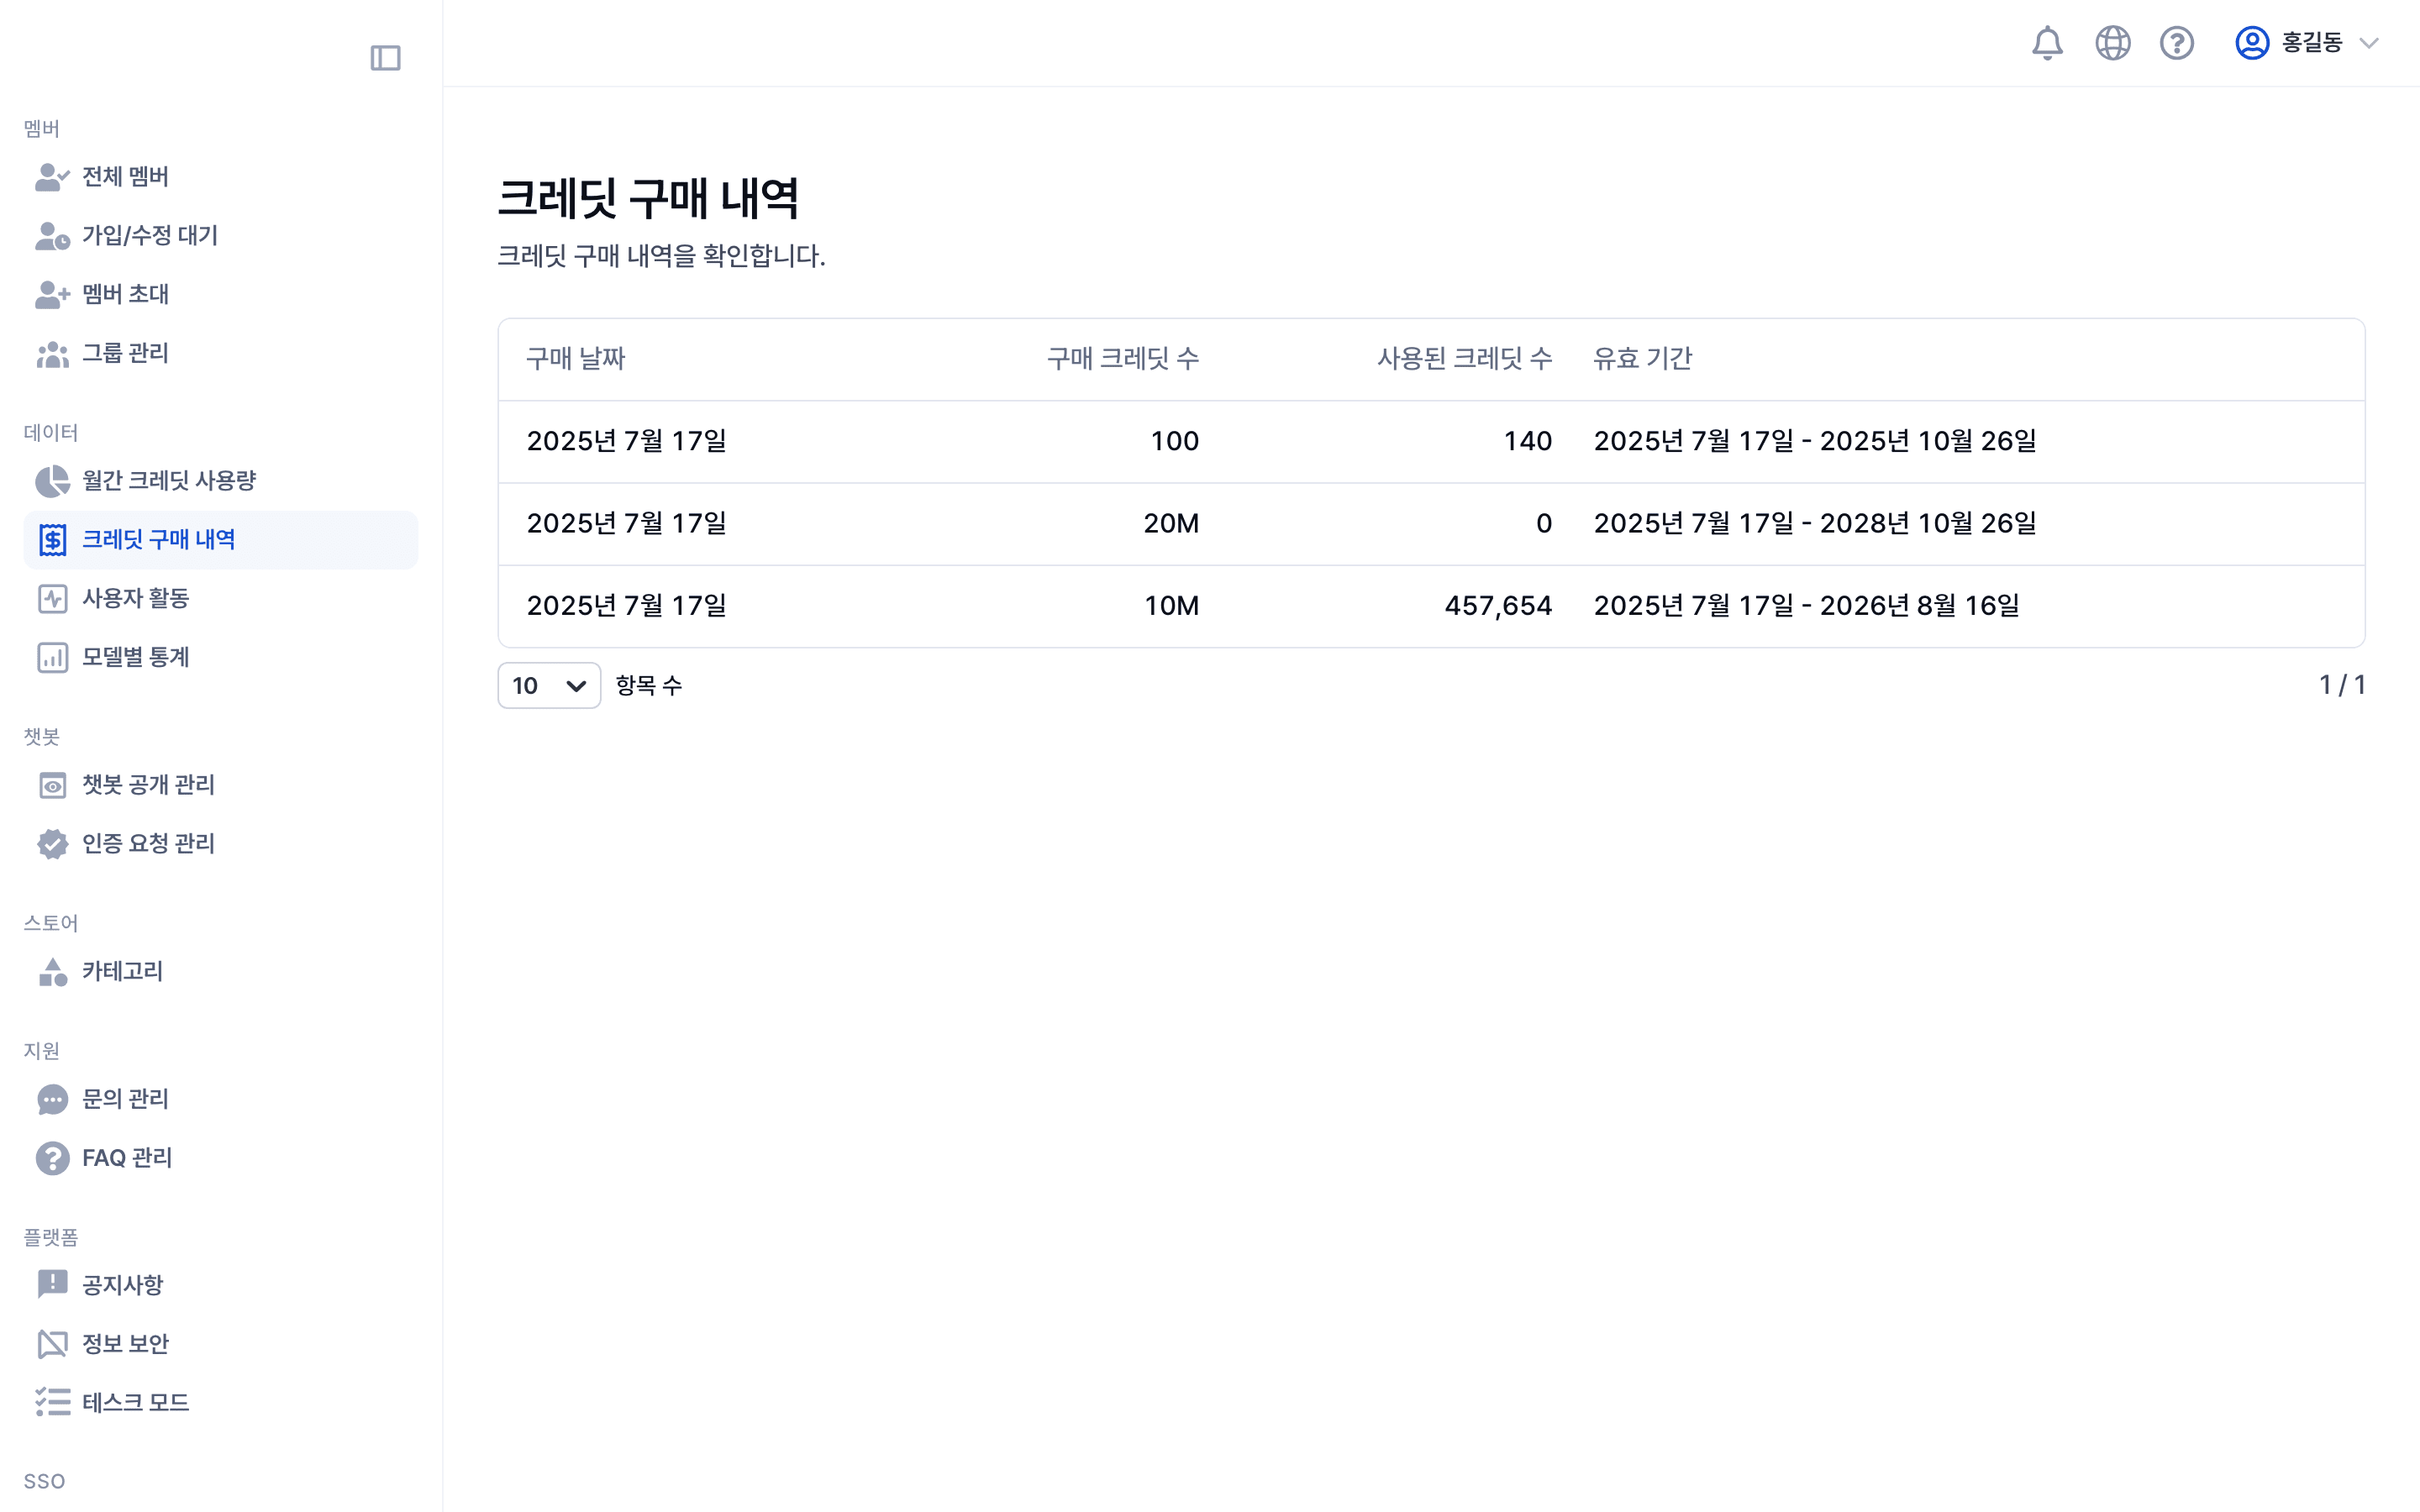Open the language globe icon

click(x=2112, y=43)
